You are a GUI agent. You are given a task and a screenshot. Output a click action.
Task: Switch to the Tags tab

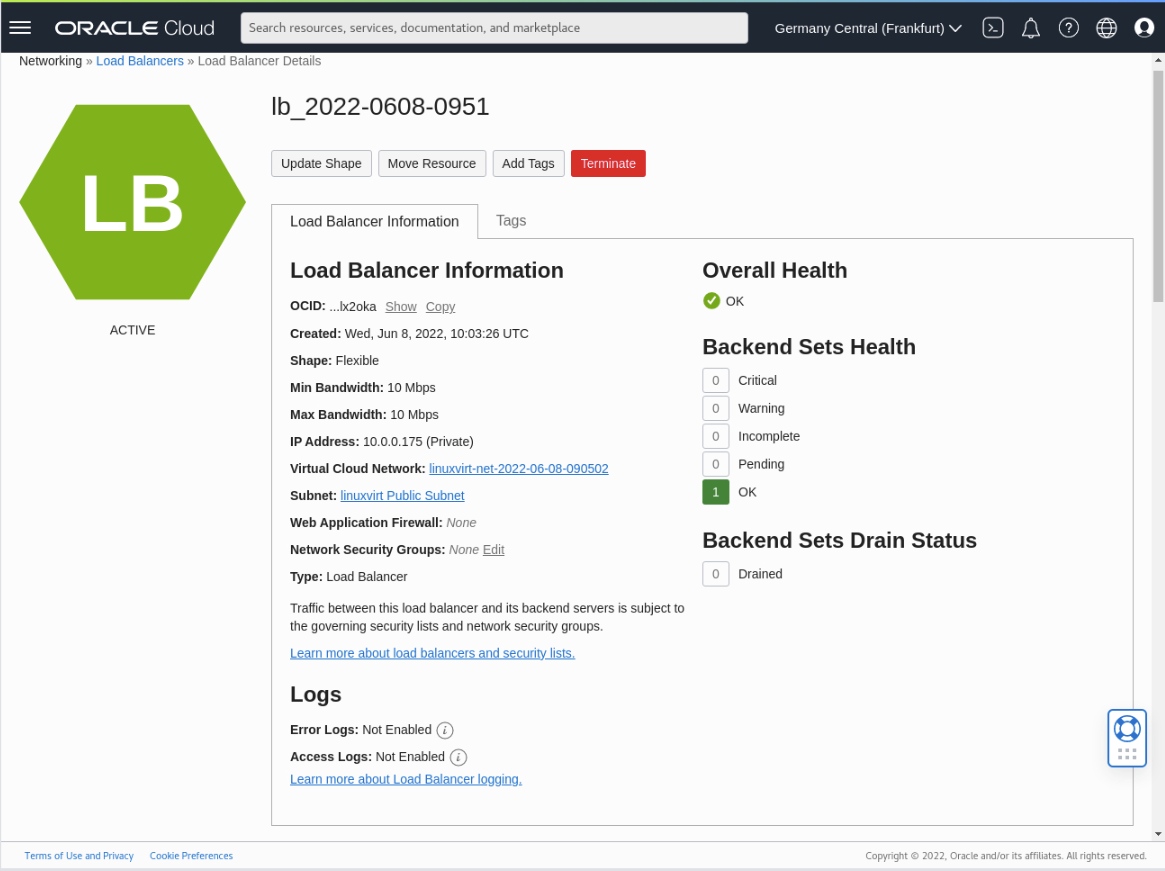pyautogui.click(x=511, y=221)
